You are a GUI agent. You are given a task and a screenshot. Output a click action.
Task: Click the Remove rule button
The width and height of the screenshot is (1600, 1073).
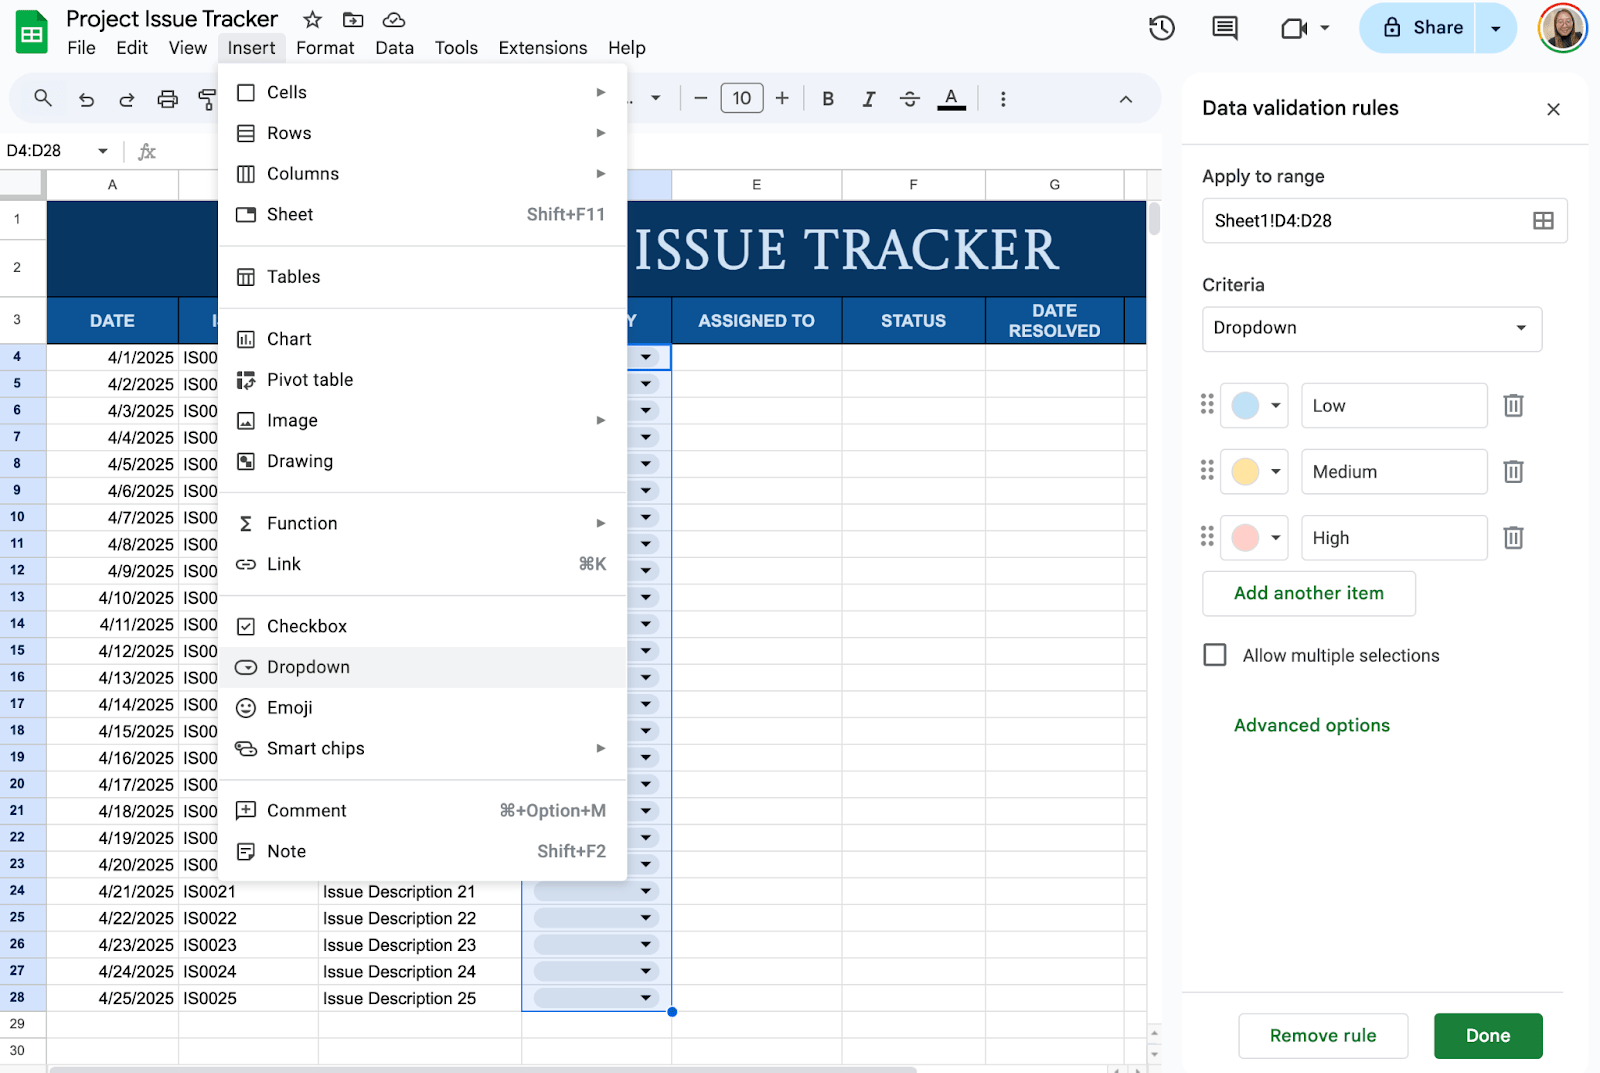pyautogui.click(x=1323, y=1036)
